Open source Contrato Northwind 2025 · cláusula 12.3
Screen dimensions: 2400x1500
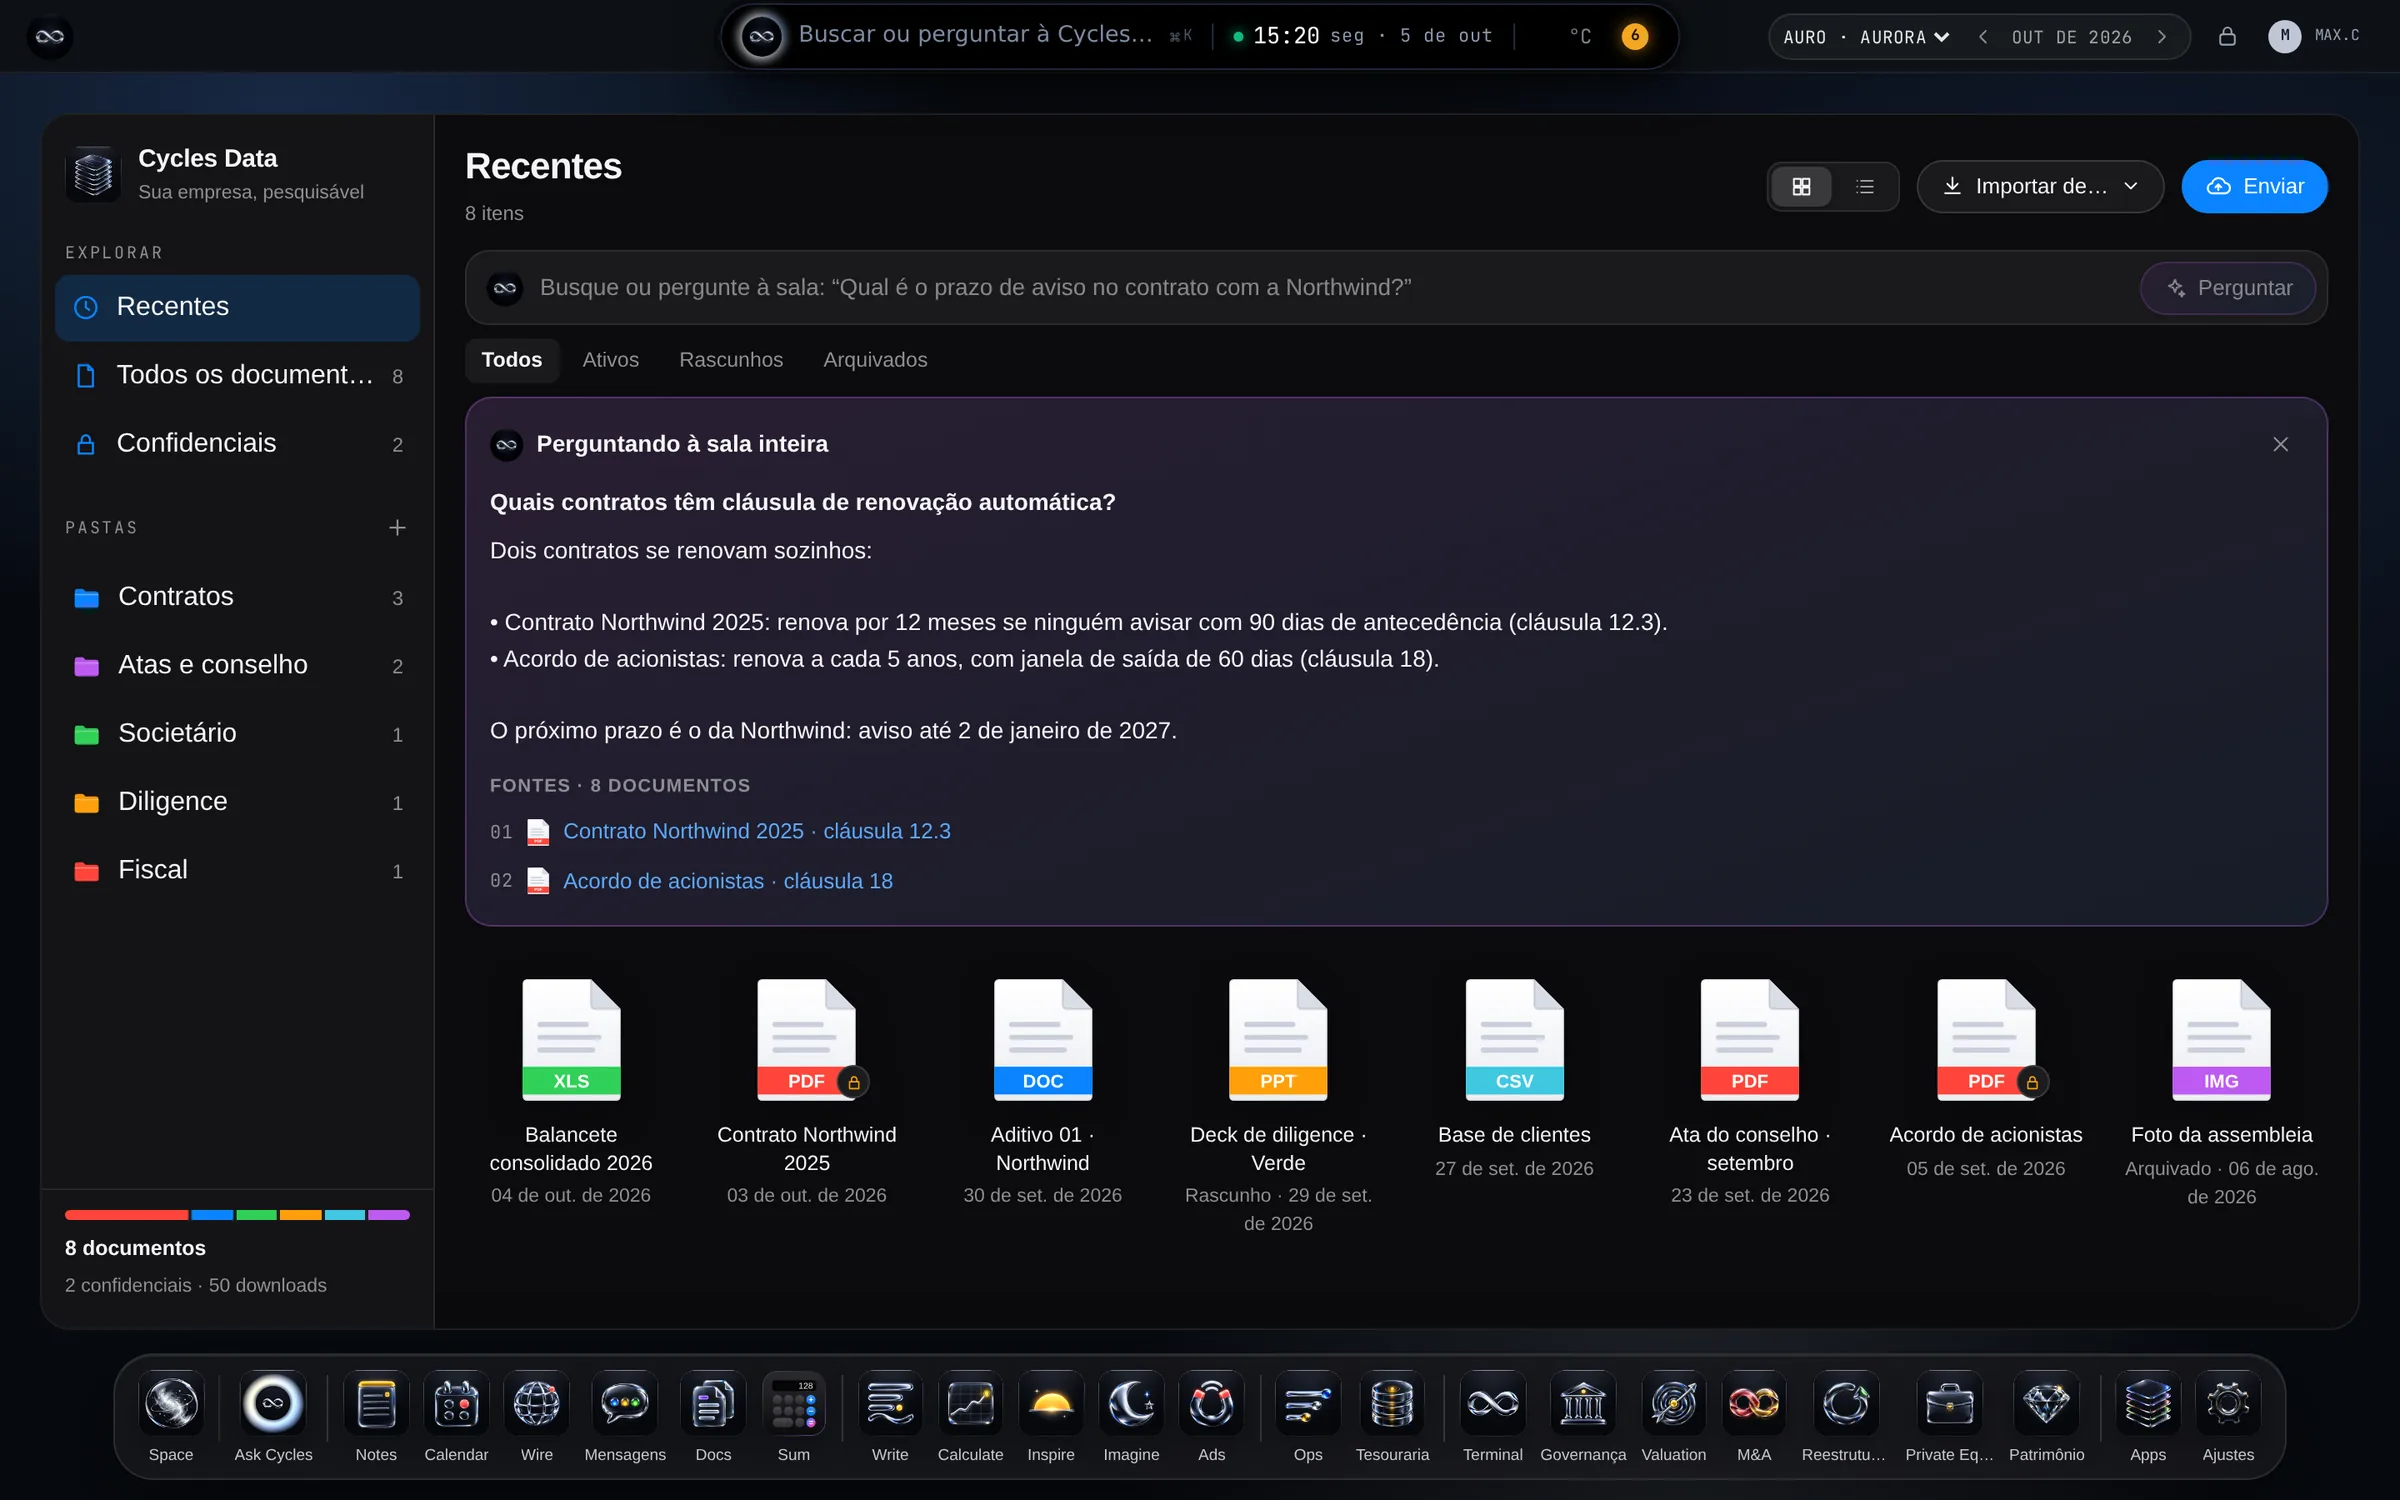tap(756, 831)
